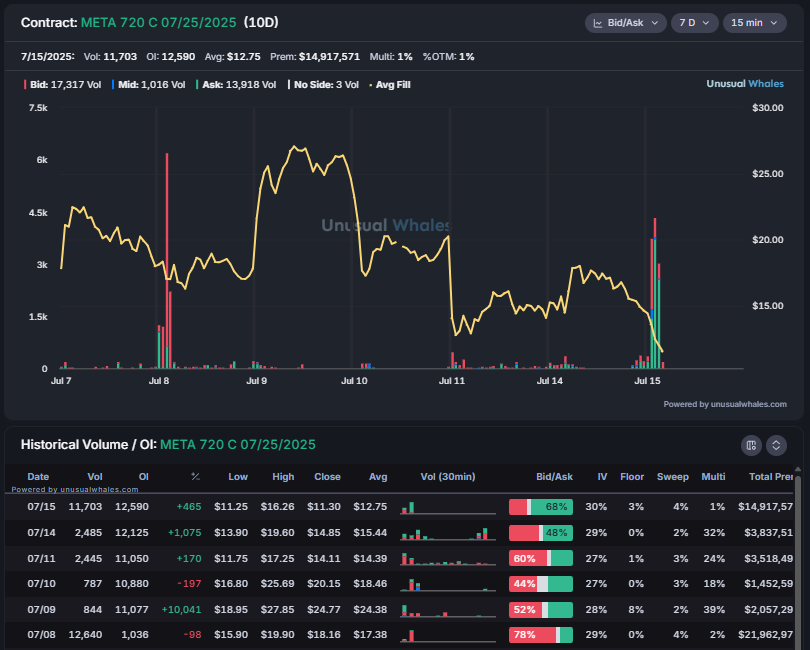The height and width of the screenshot is (650, 810).
Task: Sort by the Vol column header
Action: tap(95, 476)
